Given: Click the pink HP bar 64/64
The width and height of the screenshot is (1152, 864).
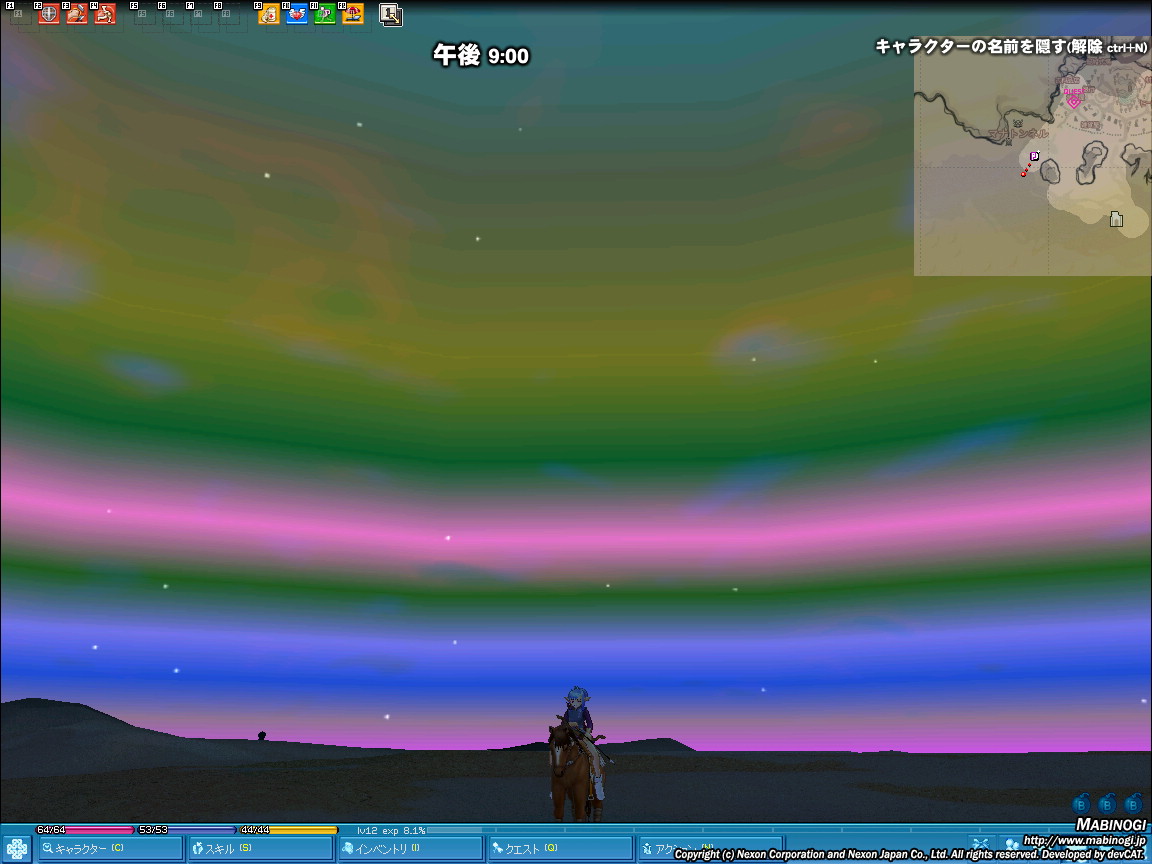Looking at the screenshot, I should (86, 830).
